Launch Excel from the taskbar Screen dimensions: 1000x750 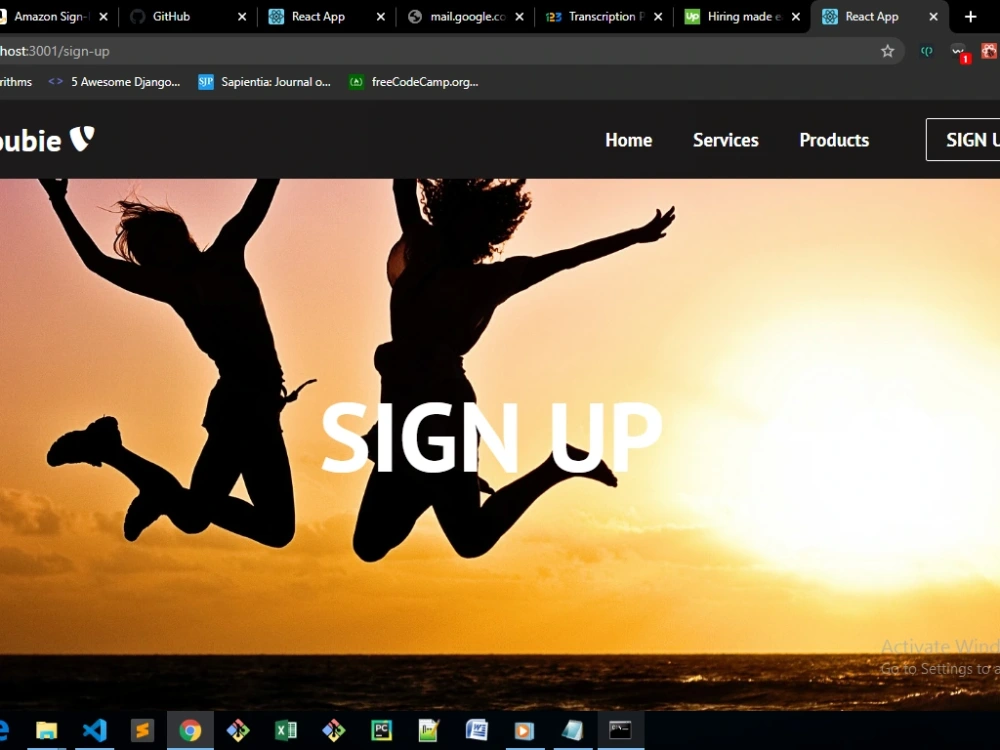pyautogui.click(x=286, y=730)
